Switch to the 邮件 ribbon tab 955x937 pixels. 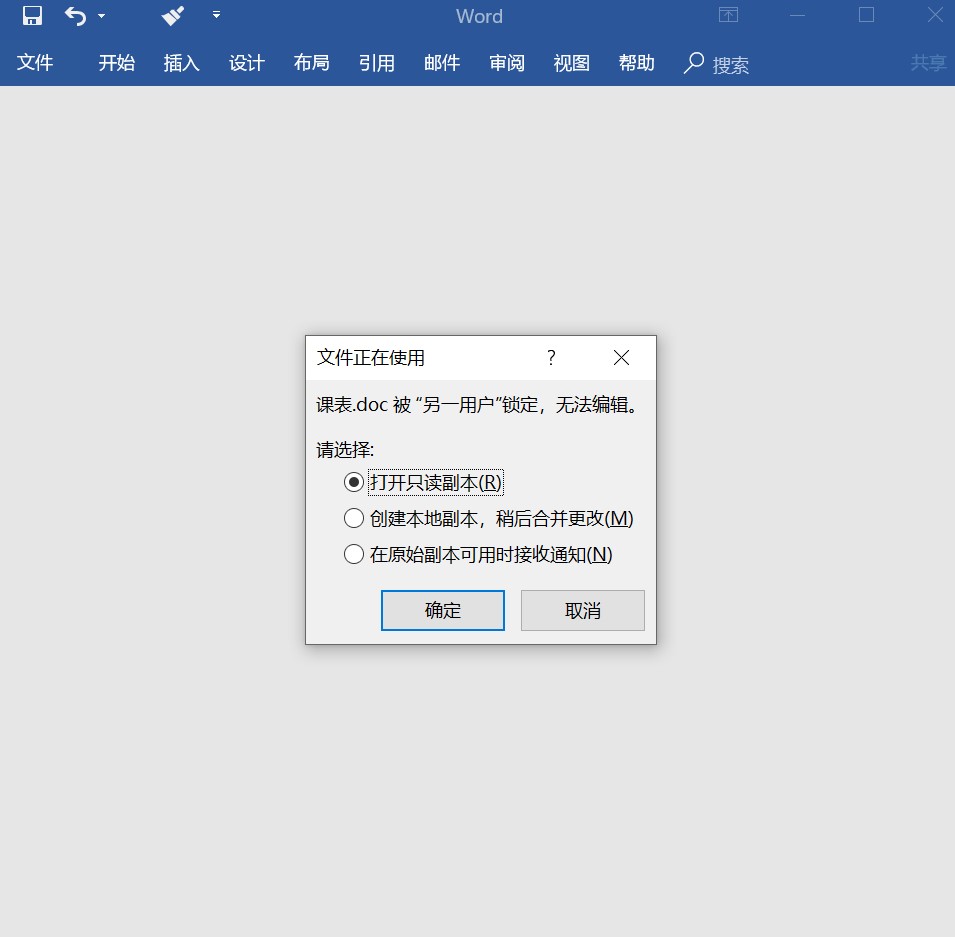coord(442,63)
